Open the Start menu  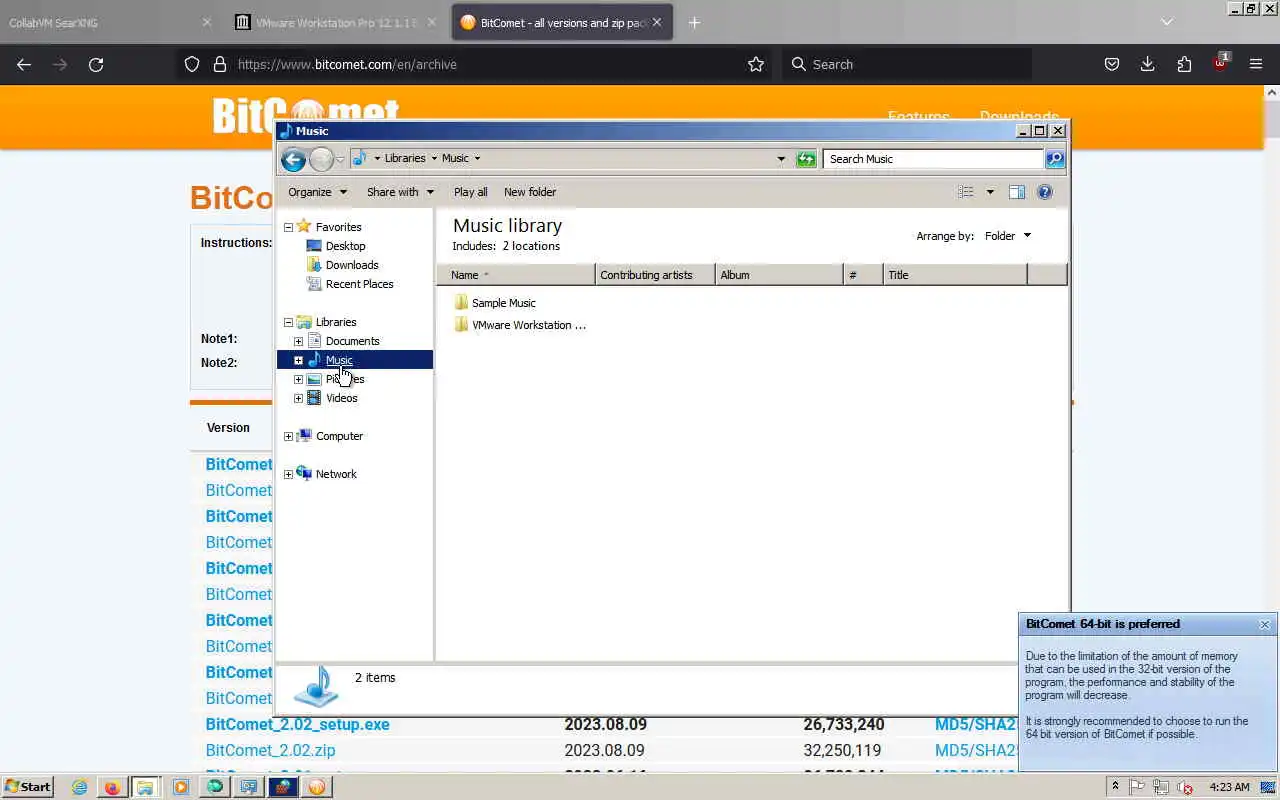point(27,787)
